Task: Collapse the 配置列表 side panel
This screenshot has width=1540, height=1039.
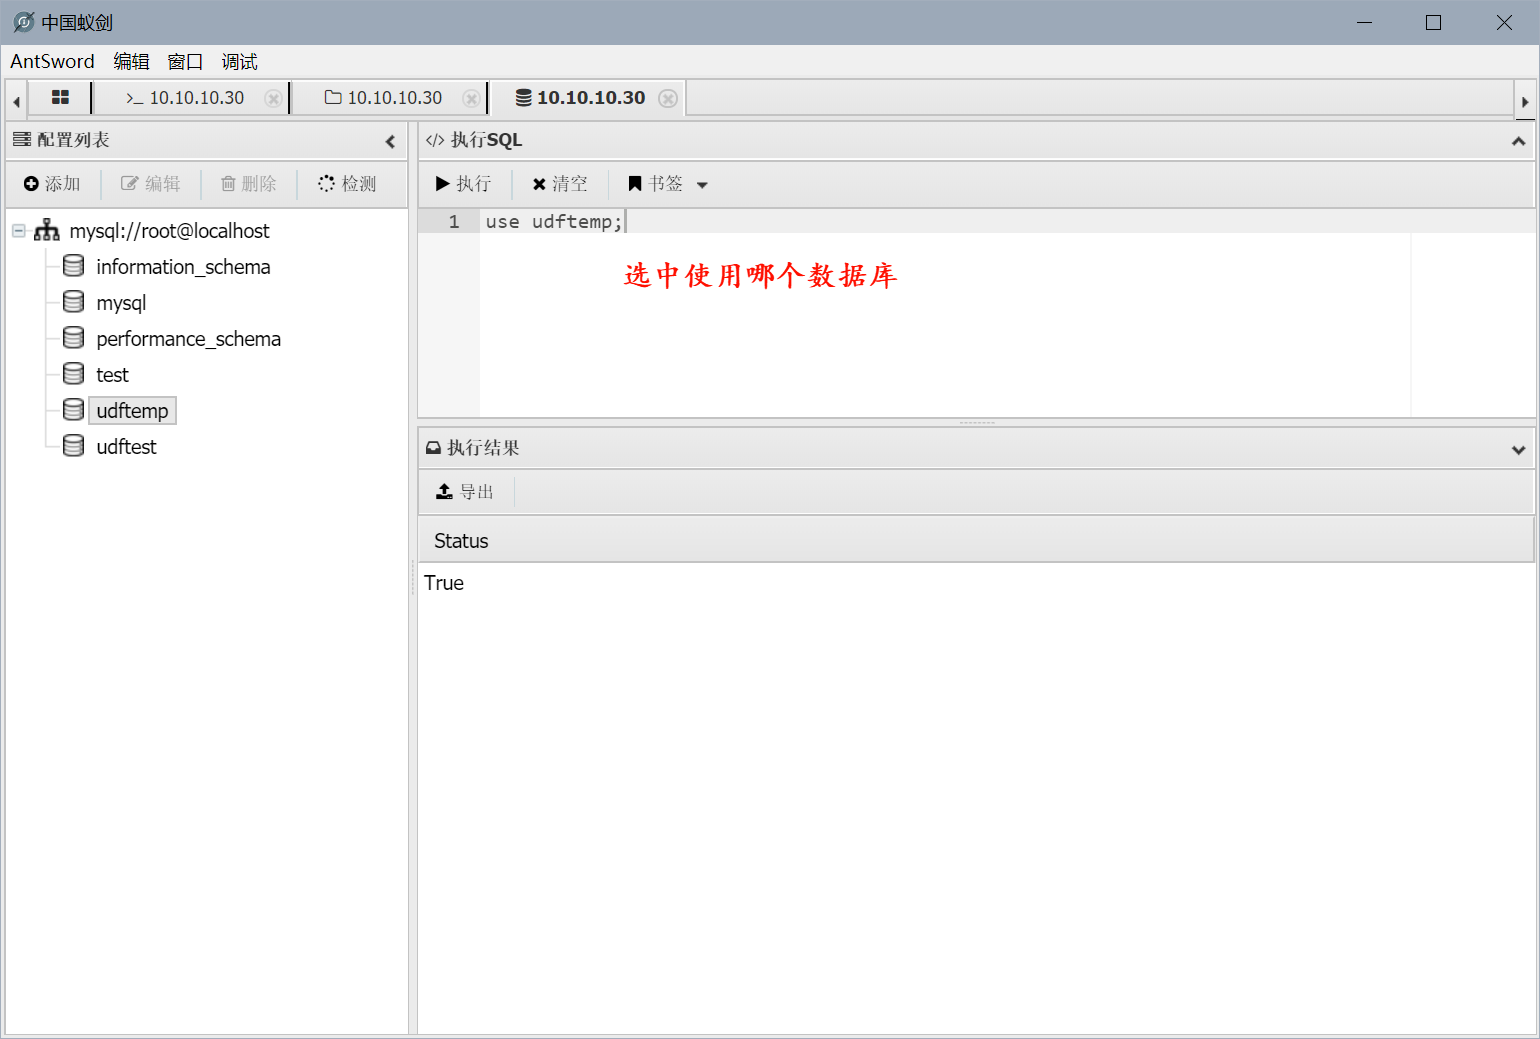Action: pos(390,141)
